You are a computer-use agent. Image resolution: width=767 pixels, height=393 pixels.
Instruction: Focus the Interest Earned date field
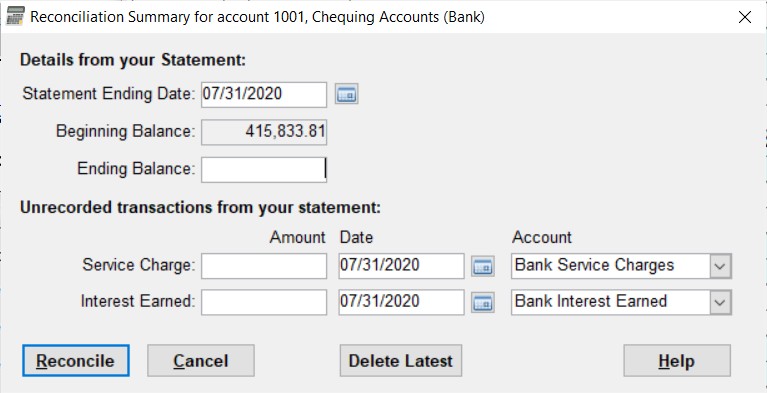tap(401, 302)
